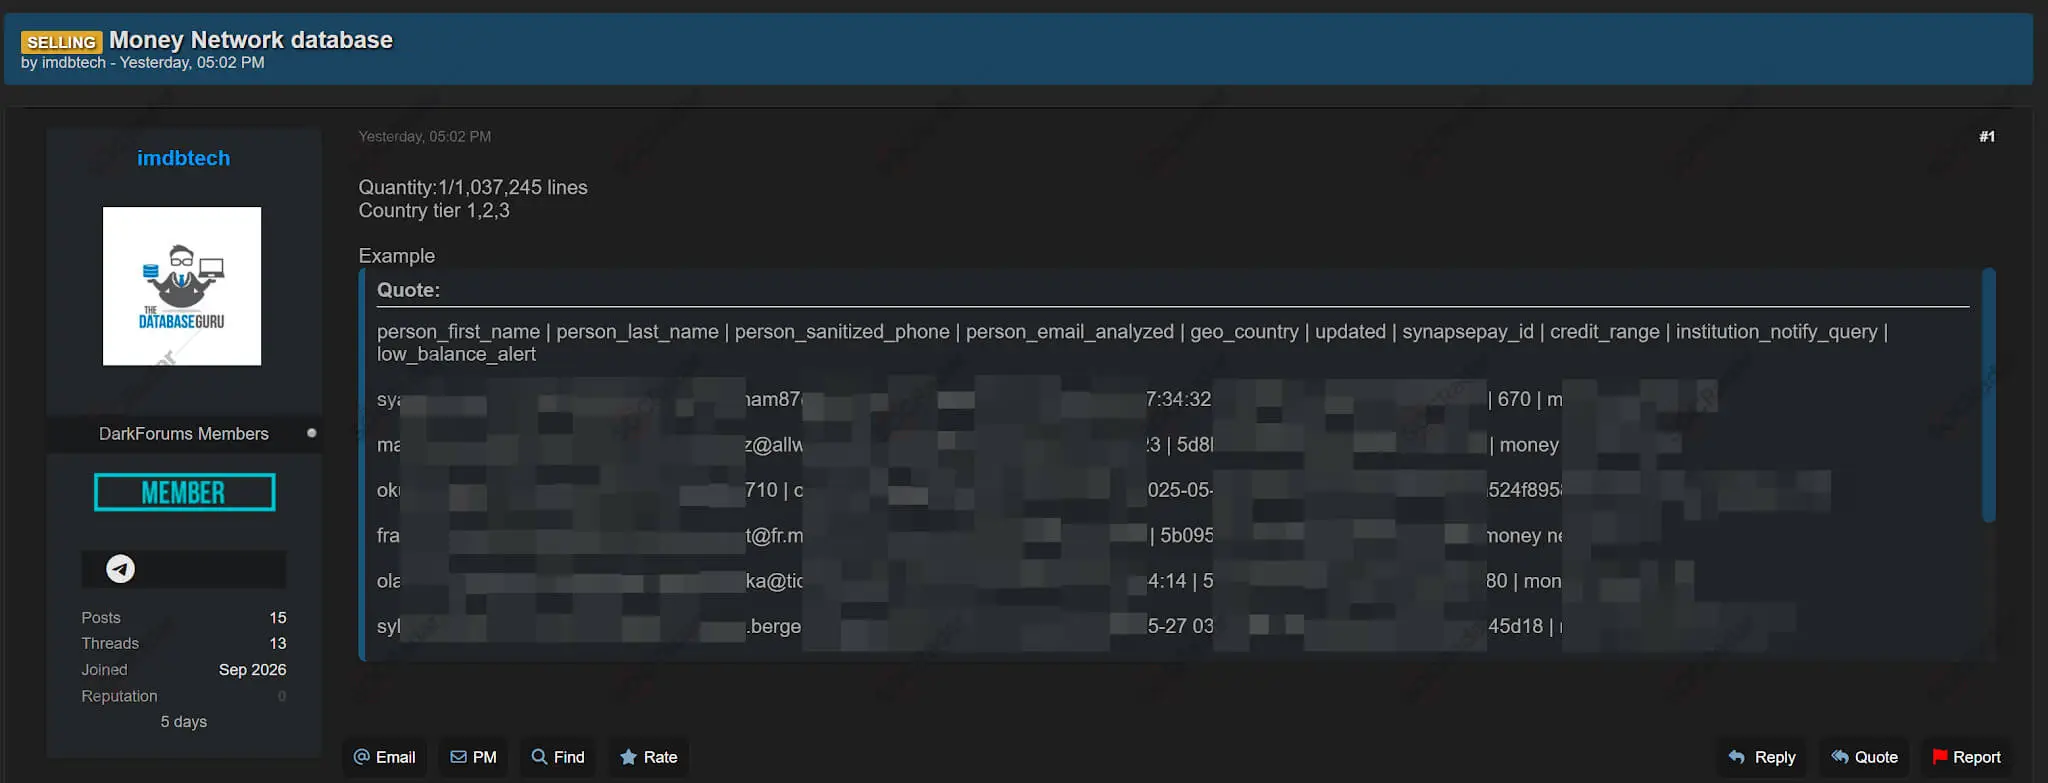Select the Country tier 1,2,3 text
Image resolution: width=2048 pixels, height=783 pixels.
click(434, 210)
